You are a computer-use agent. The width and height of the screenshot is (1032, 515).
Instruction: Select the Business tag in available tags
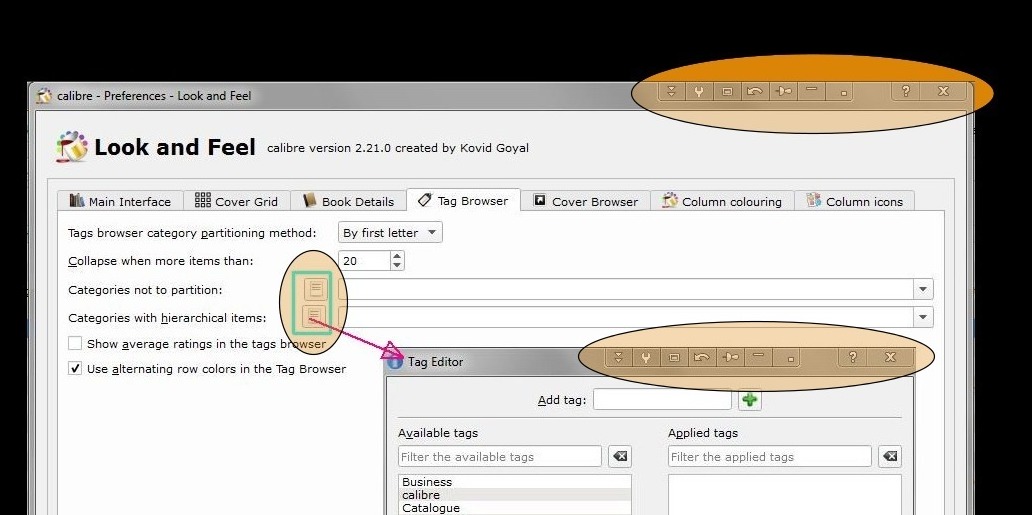(x=515, y=481)
